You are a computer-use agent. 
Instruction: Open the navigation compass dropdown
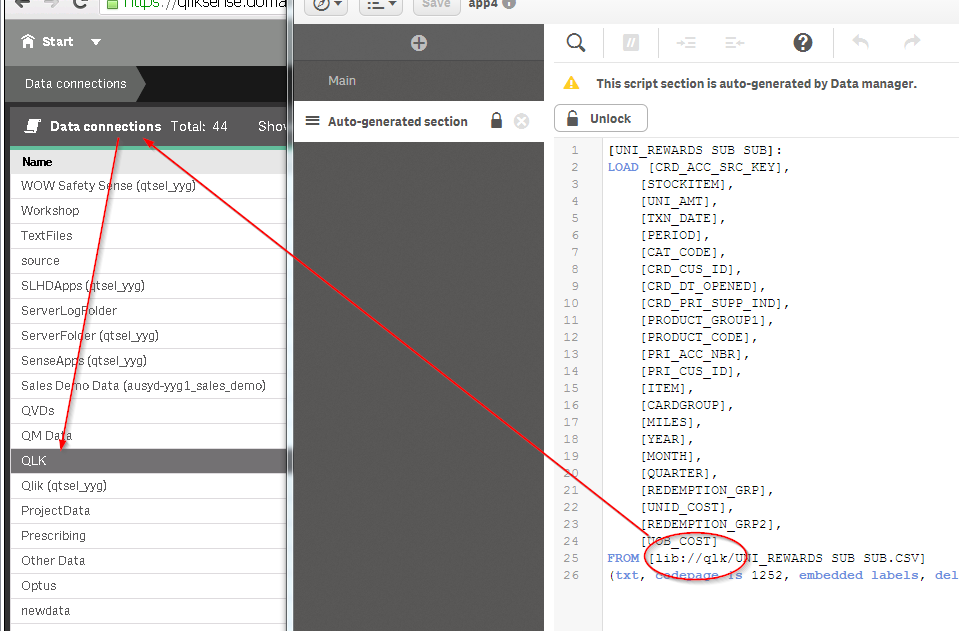click(326, 5)
